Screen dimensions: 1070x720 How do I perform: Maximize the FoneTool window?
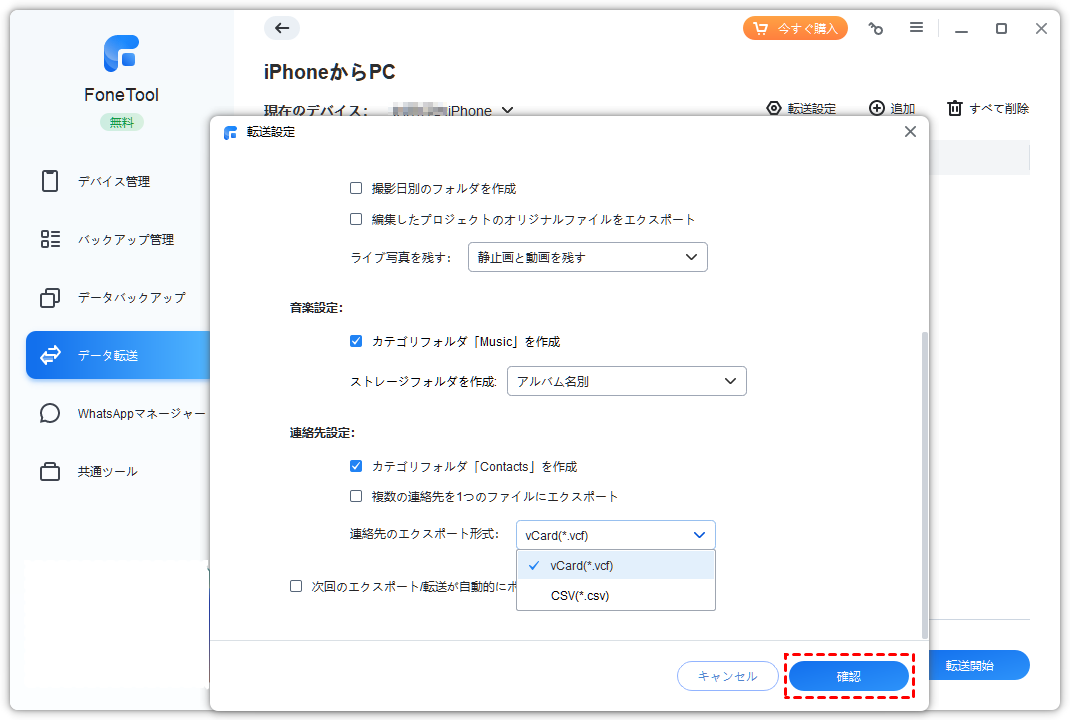tap(1001, 28)
